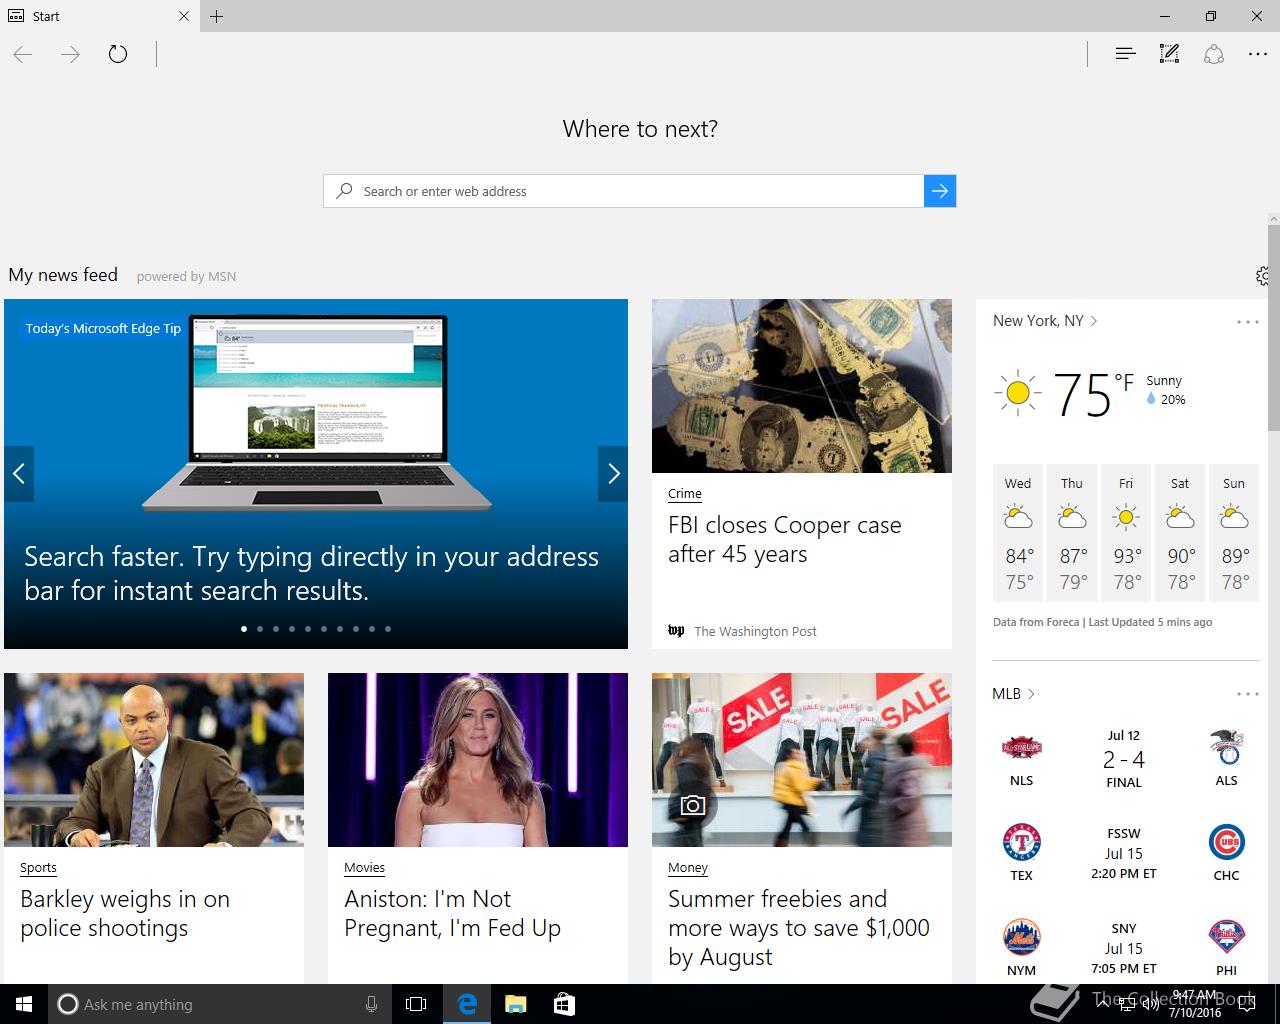Activate the Cortana microphone icon

[371, 1004]
